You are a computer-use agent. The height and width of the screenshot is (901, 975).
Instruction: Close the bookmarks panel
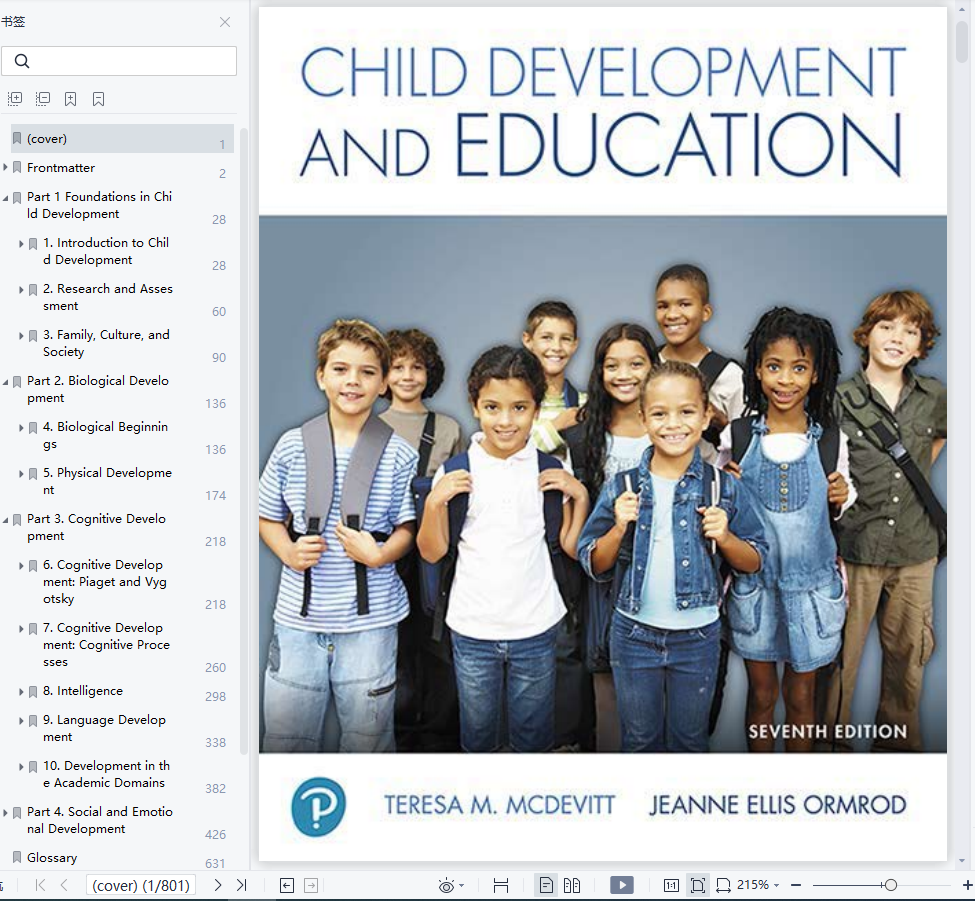225,22
